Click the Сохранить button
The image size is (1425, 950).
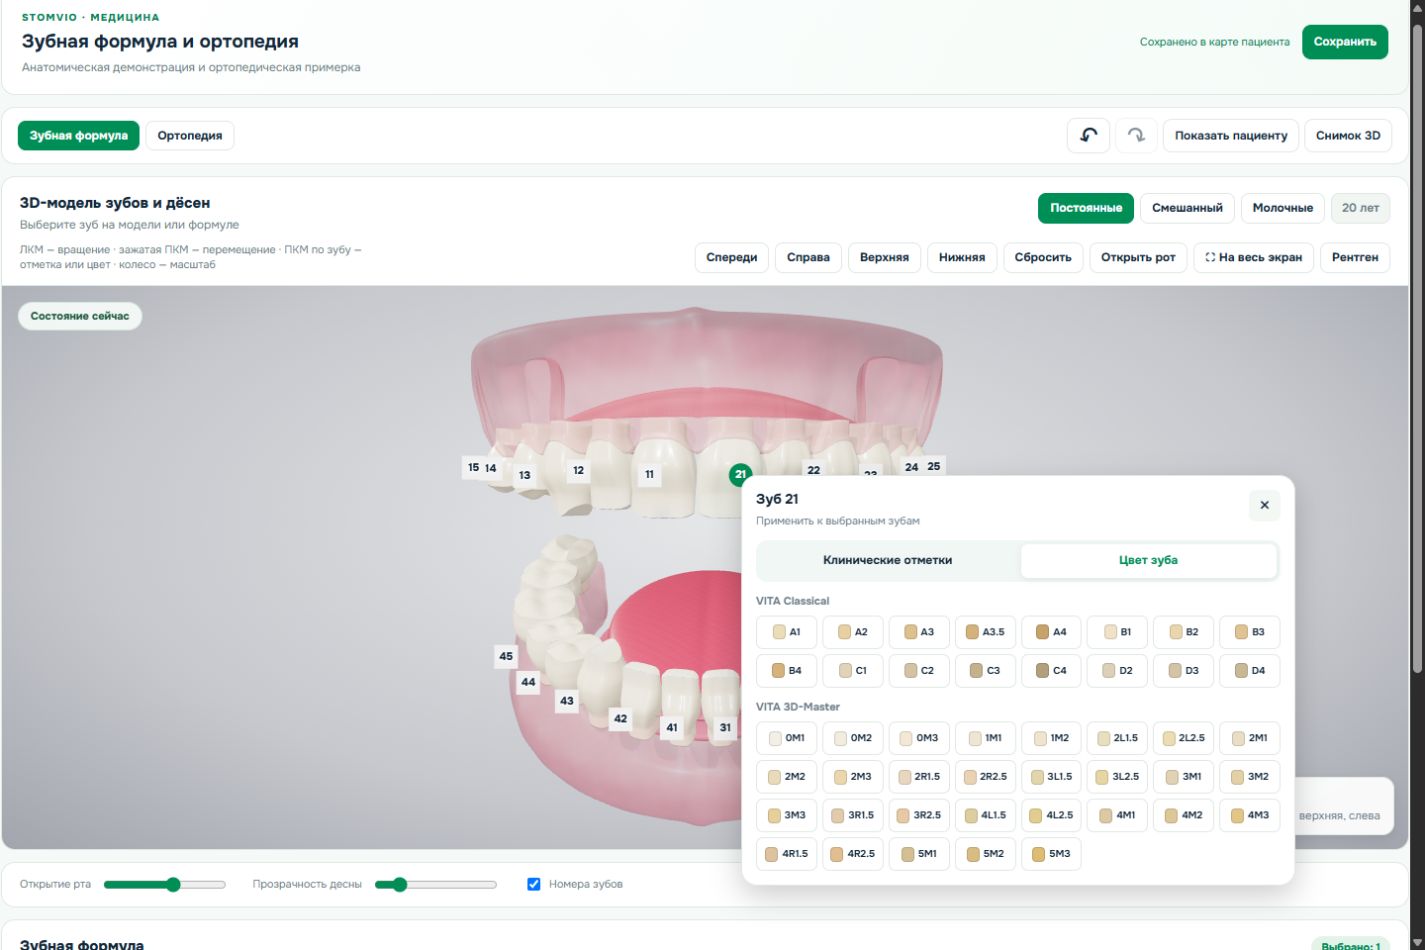1345,42
